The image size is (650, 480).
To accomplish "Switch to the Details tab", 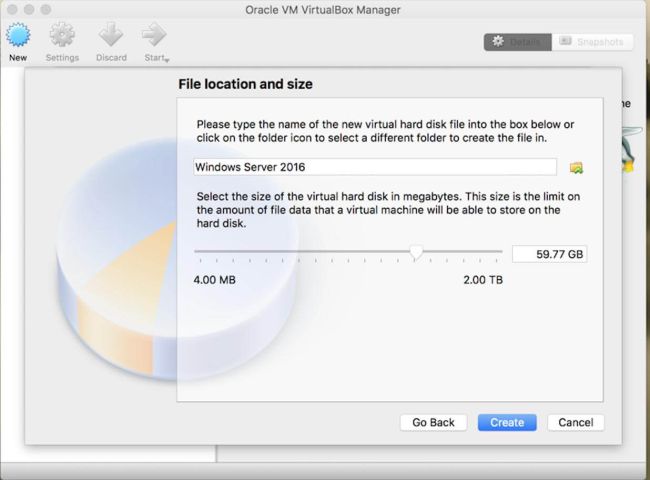I will pos(517,42).
